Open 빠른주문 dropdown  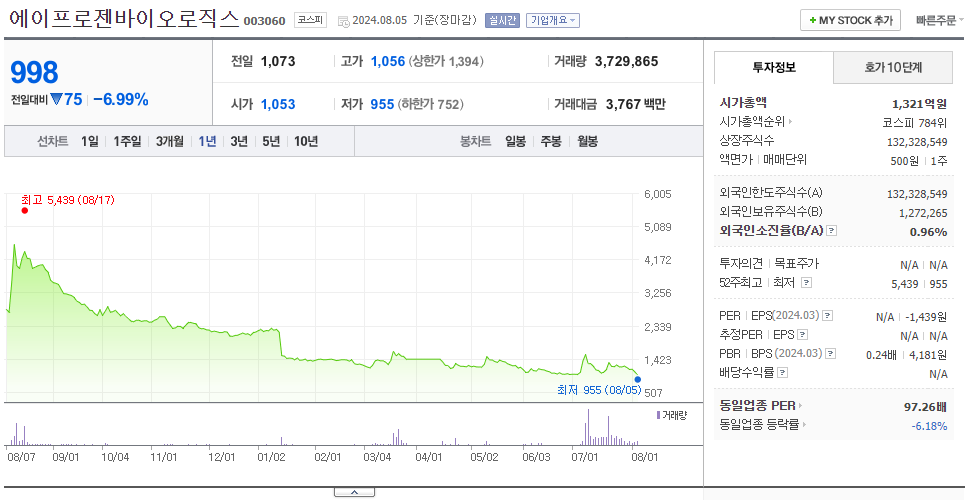(940, 20)
